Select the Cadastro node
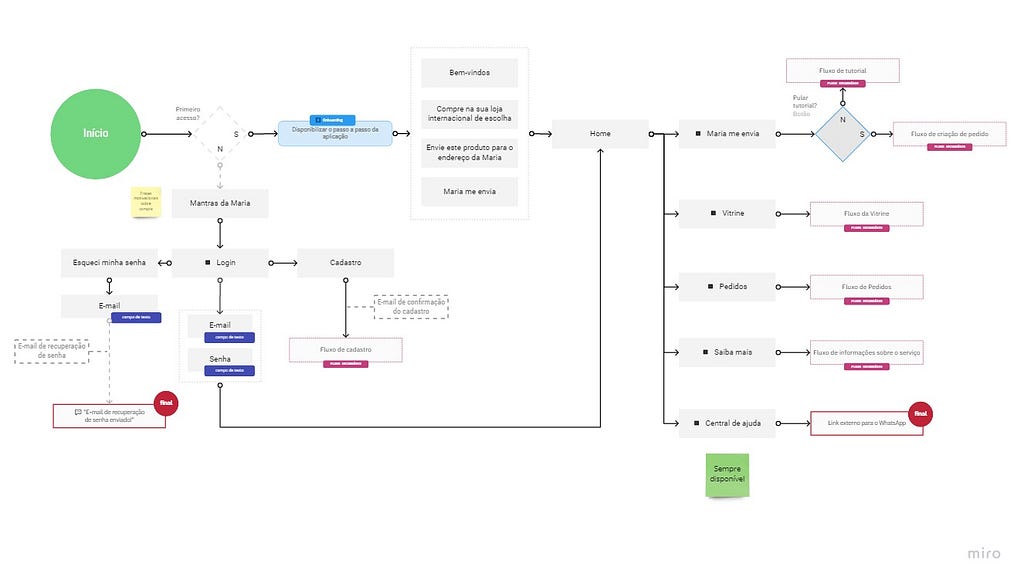The width and height of the screenshot is (1024, 582). click(x=345, y=263)
